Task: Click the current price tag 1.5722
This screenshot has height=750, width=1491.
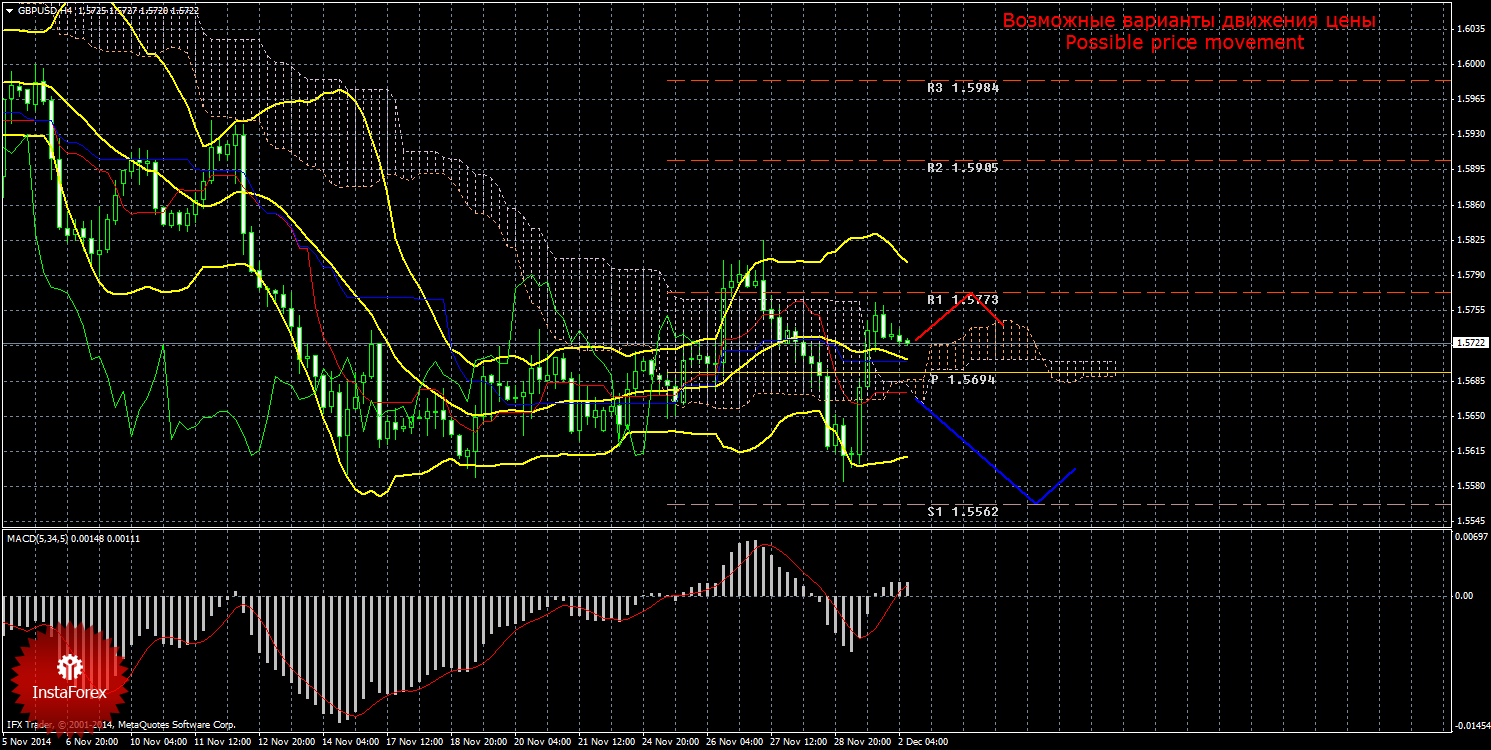Action: pyautogui.click(x=1470, y=342)
